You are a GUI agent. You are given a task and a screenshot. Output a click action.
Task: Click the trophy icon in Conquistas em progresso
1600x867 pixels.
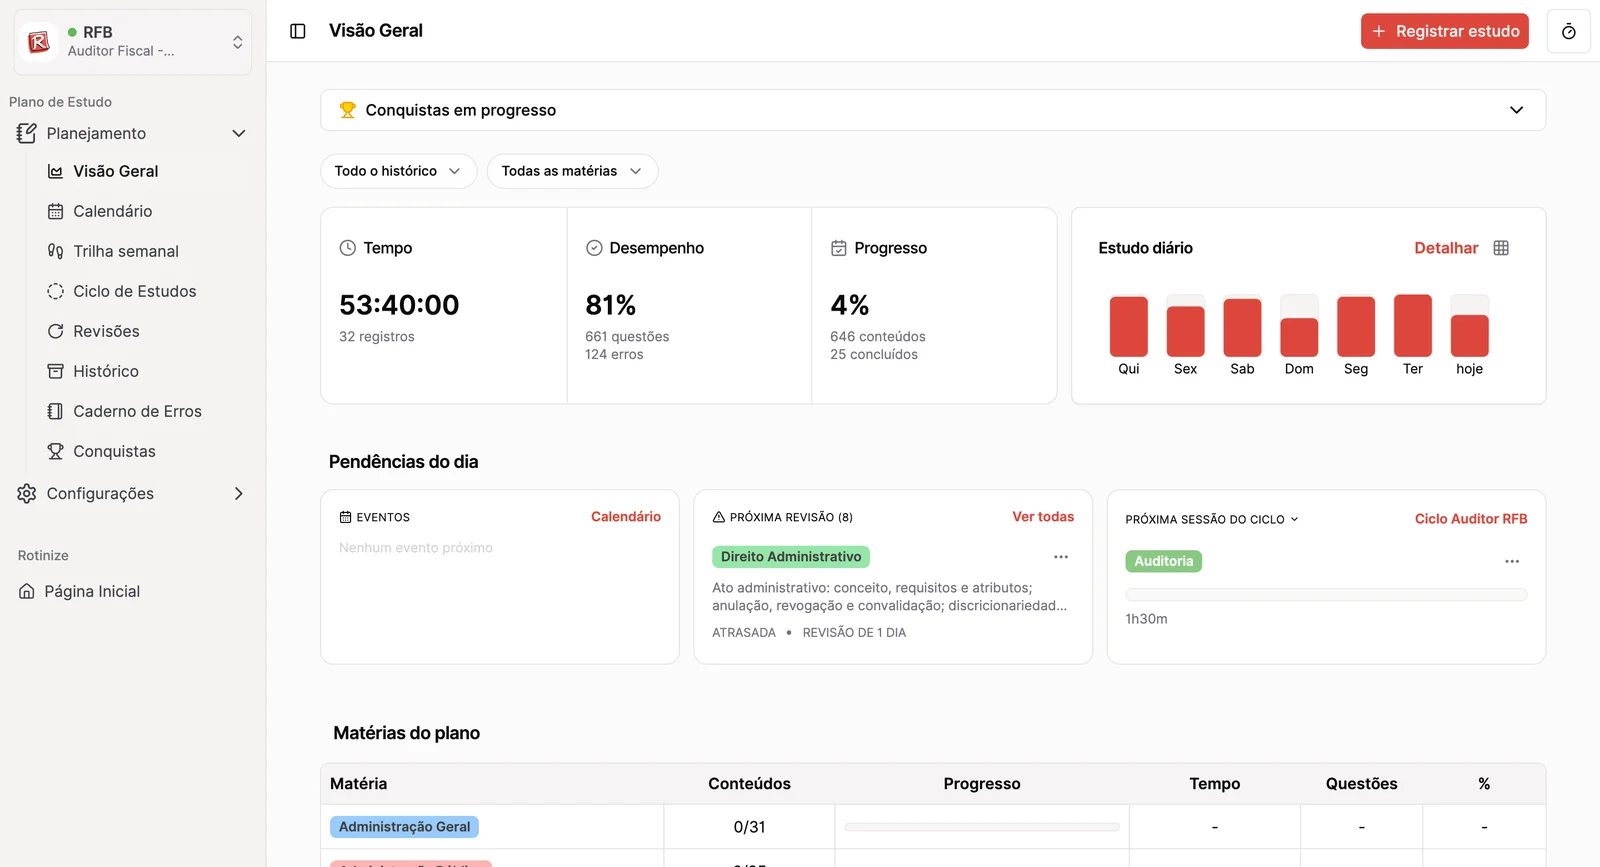[x=347, y=110]
